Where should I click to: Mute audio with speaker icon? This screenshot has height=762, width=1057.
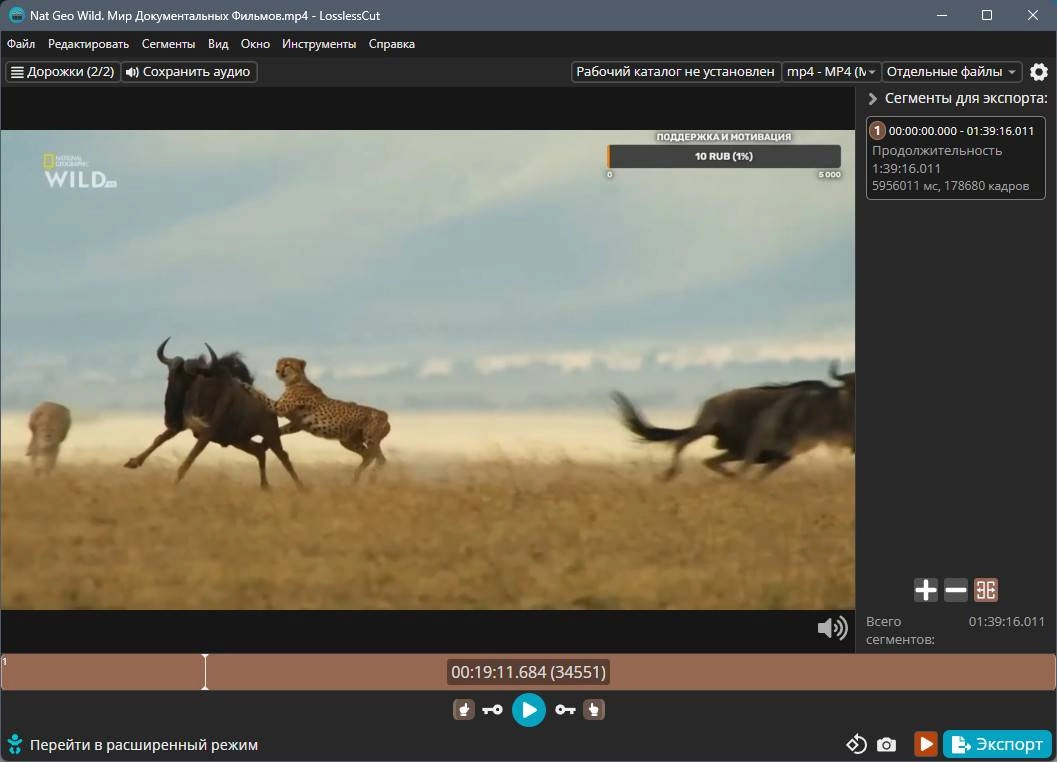coord(833,628)
